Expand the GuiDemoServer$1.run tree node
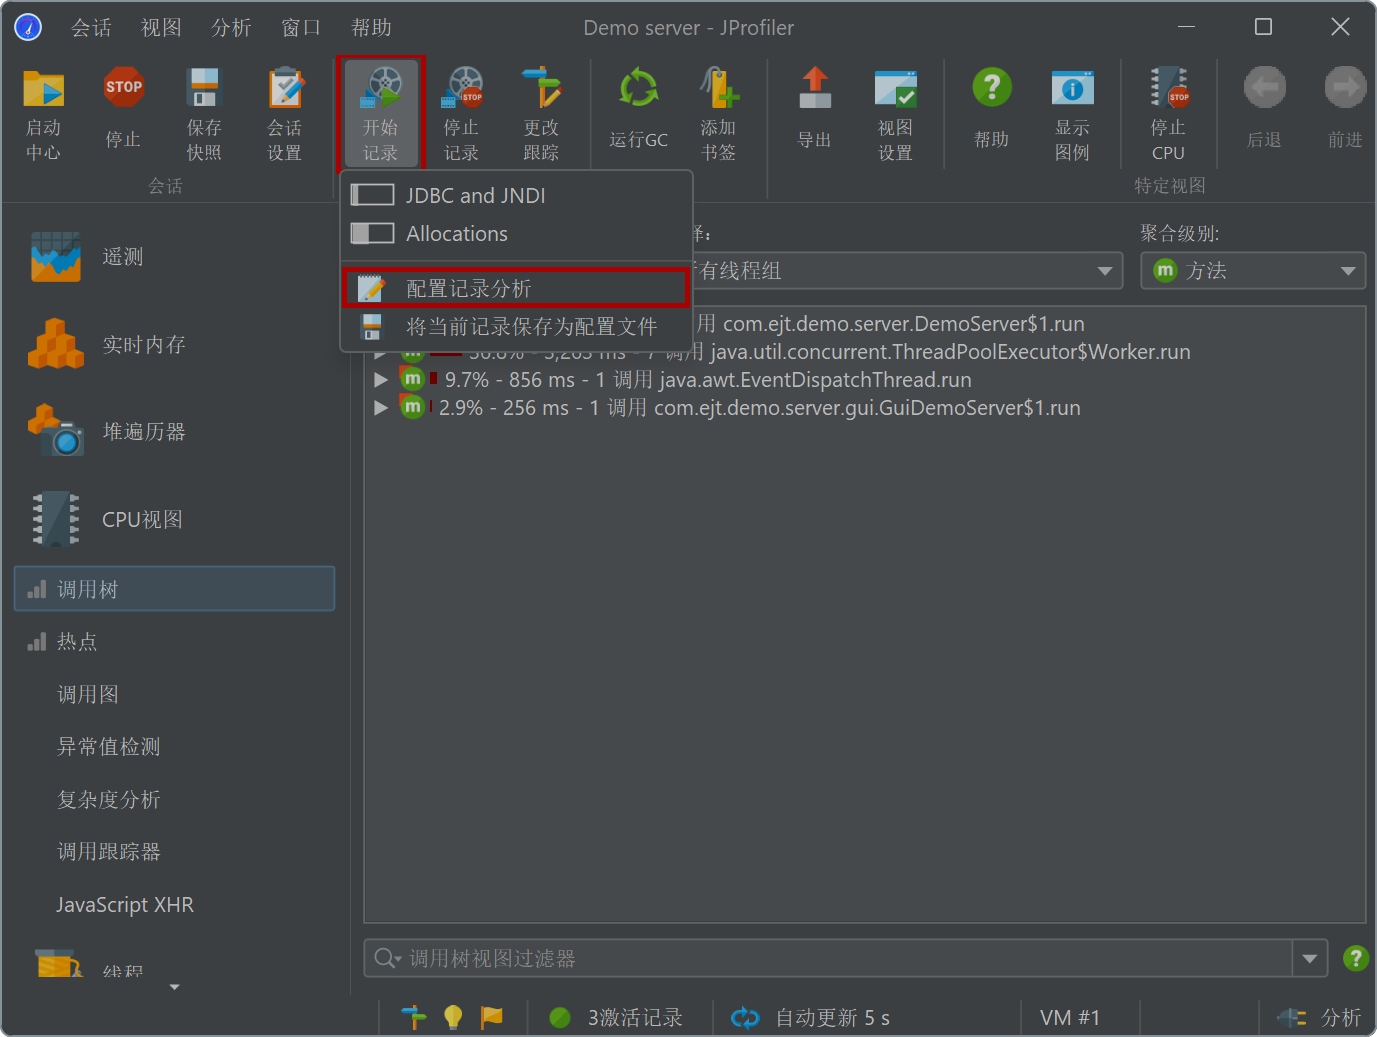Viewport: 1377px width, 1037px height. [x=380, y=408]
